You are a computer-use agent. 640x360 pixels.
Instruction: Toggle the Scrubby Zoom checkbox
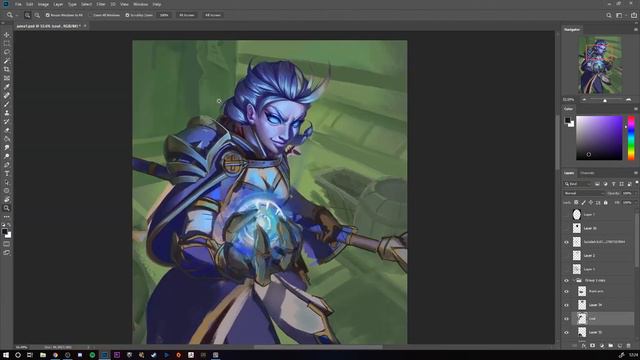[127, 15]
